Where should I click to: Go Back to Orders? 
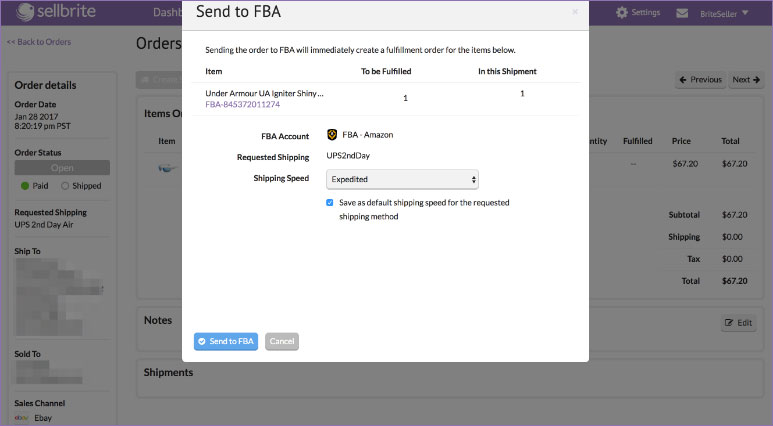(x=38, y=42)
